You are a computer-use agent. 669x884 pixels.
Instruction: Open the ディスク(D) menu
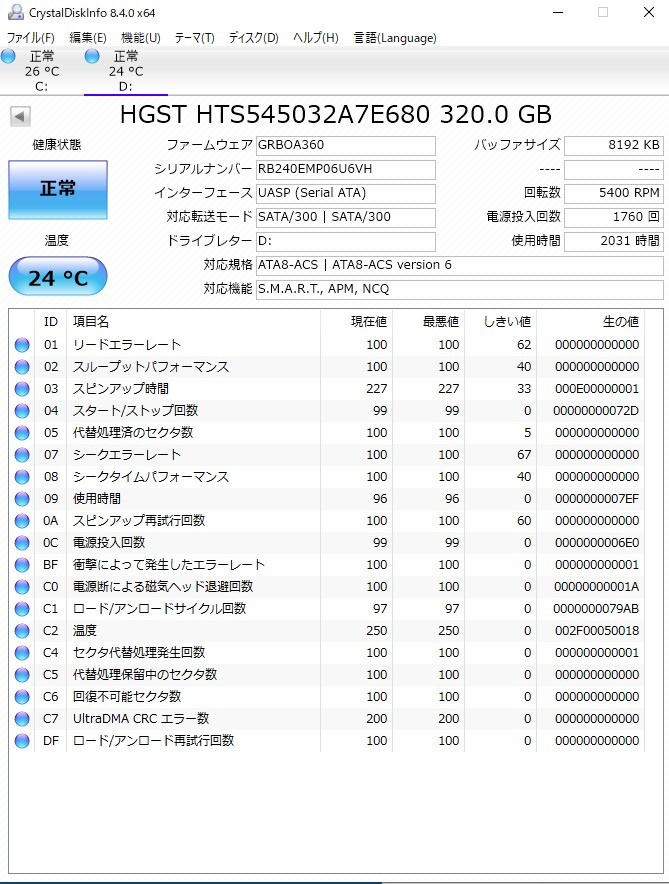point(254,38)
